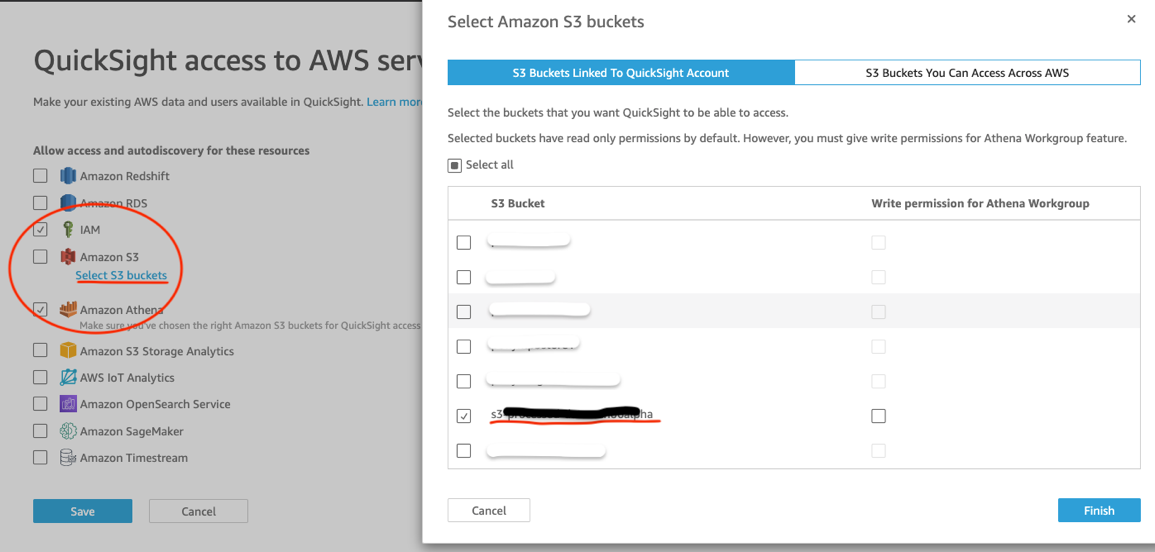The height and width of the screenshot is (552, 1155).
Task: Click Write permission for Athena Workgroup header
Action: pyautogui.click(x=980, y=203)
